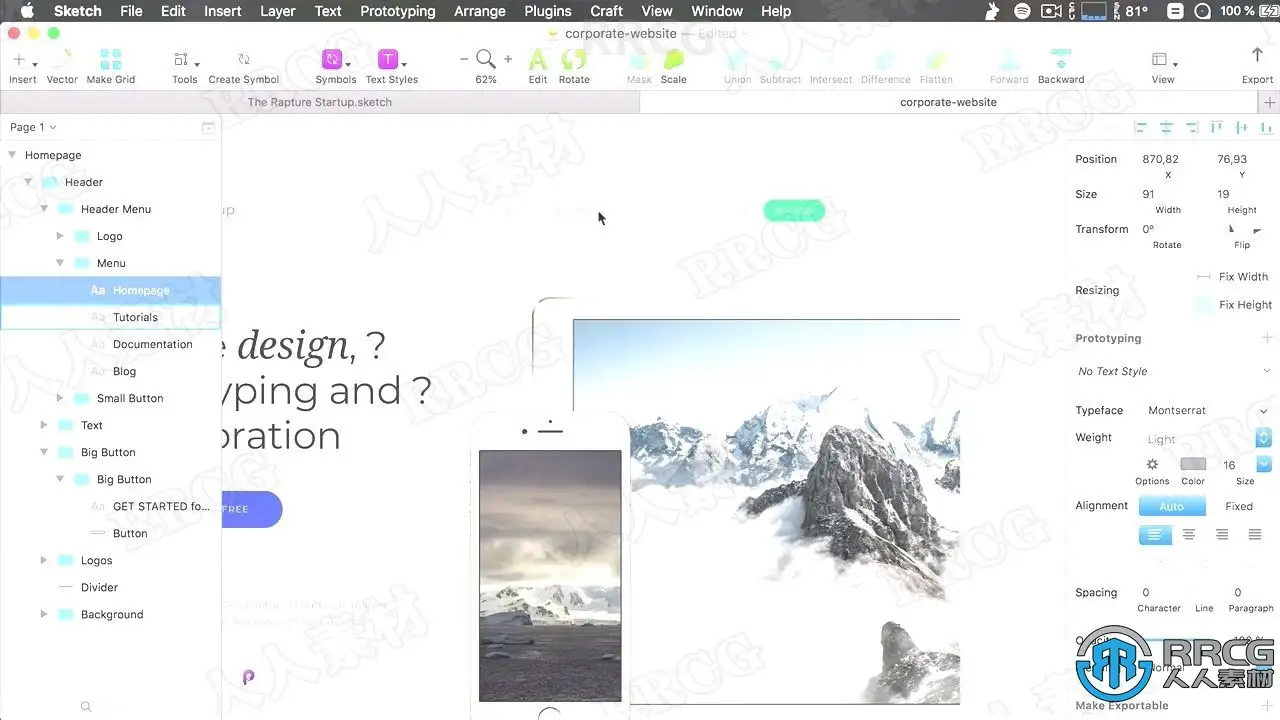Viewport: 1280px width, 720px height.
Task: Select Fixed alignment mode
Action: click(x=1239, y=506)
